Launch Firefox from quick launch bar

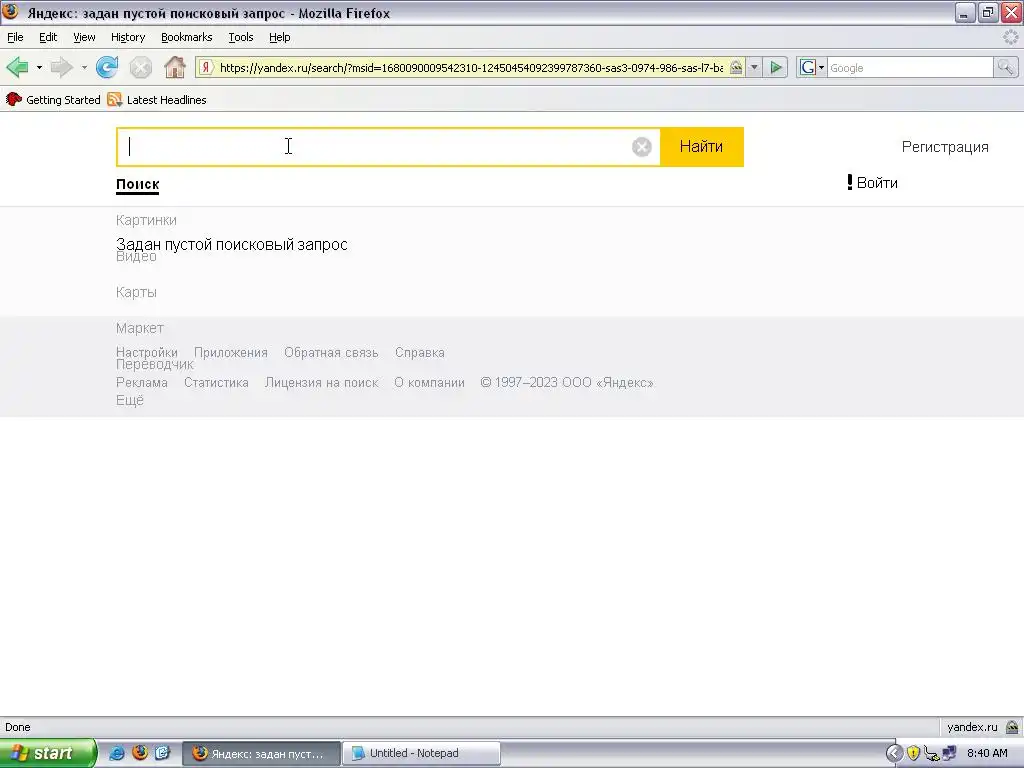click(140, 753)
